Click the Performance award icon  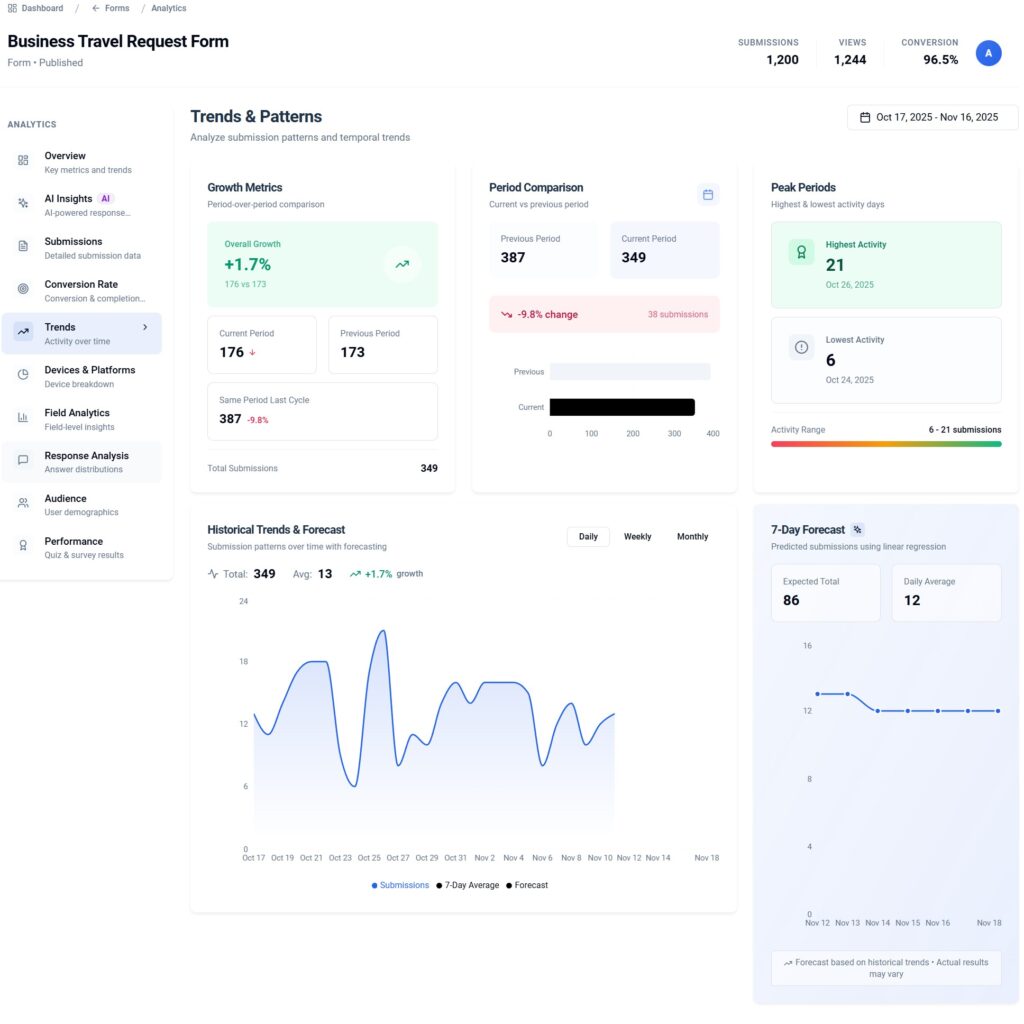[x=23, y=546]
